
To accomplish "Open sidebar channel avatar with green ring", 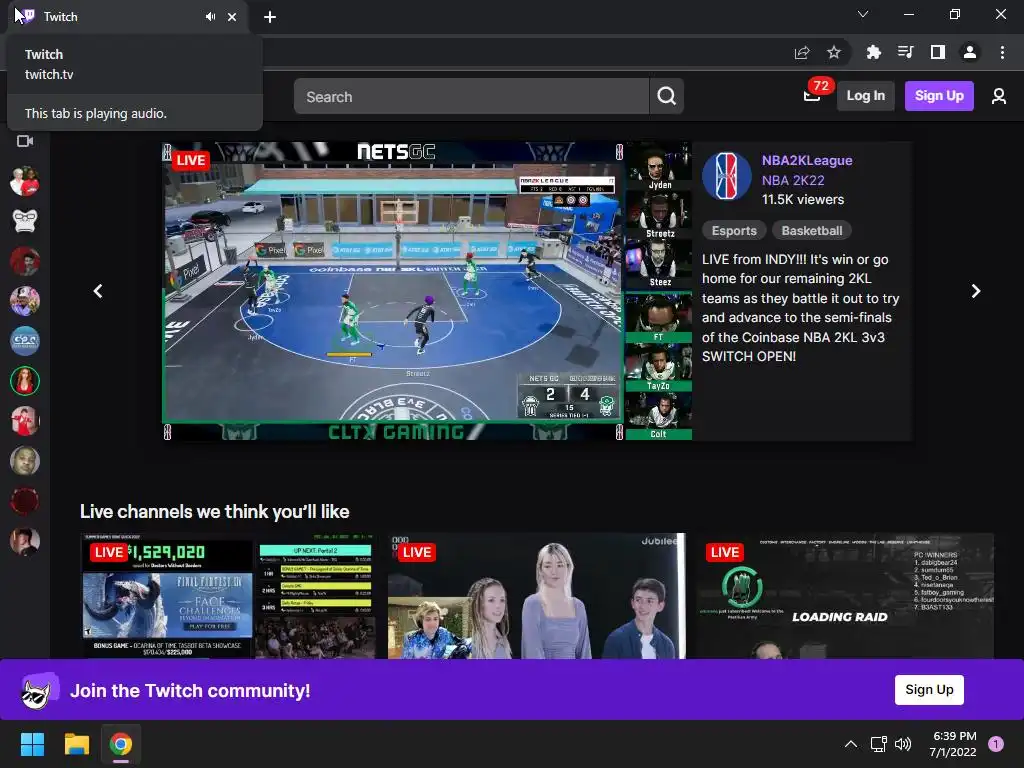I will coord(25,381).
